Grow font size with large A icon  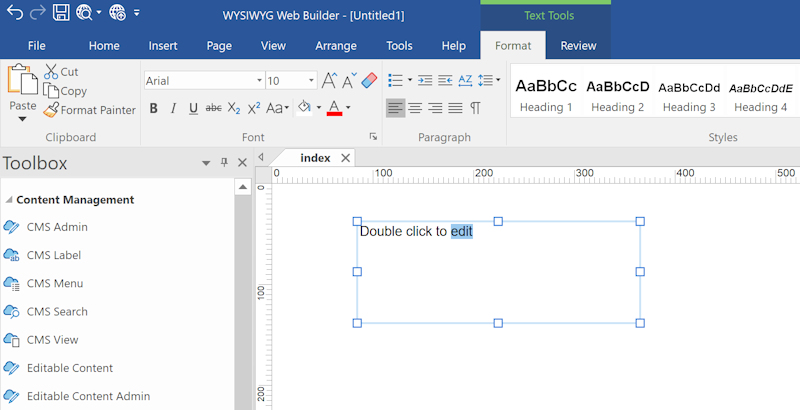coord(329,81)
